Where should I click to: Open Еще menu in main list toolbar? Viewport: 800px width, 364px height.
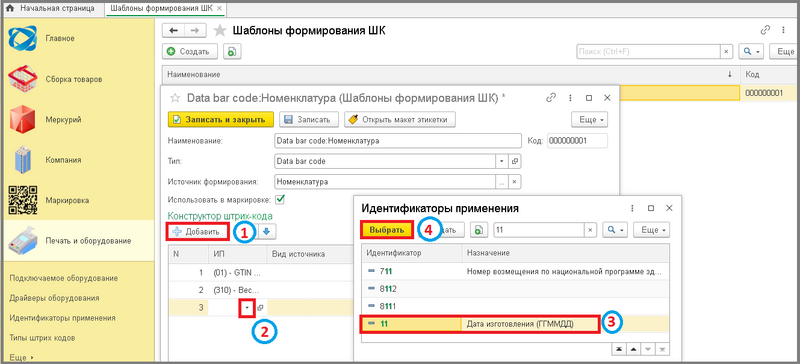pyautogui.click(x=783, y=52)
